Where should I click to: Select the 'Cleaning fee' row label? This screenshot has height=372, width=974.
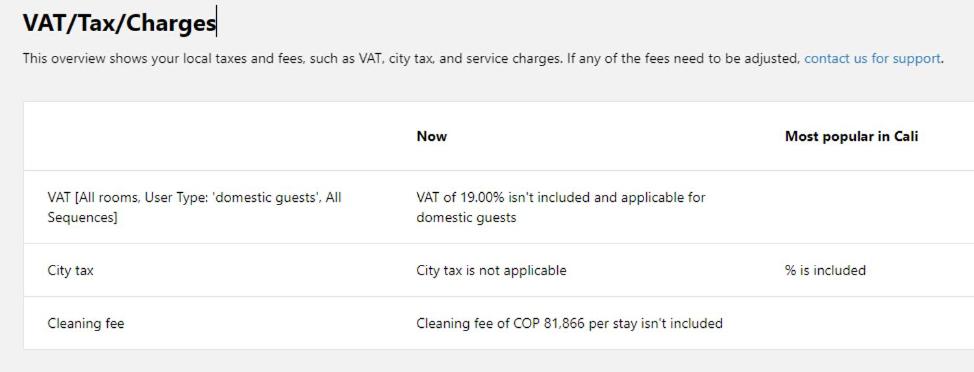point(86,323)
